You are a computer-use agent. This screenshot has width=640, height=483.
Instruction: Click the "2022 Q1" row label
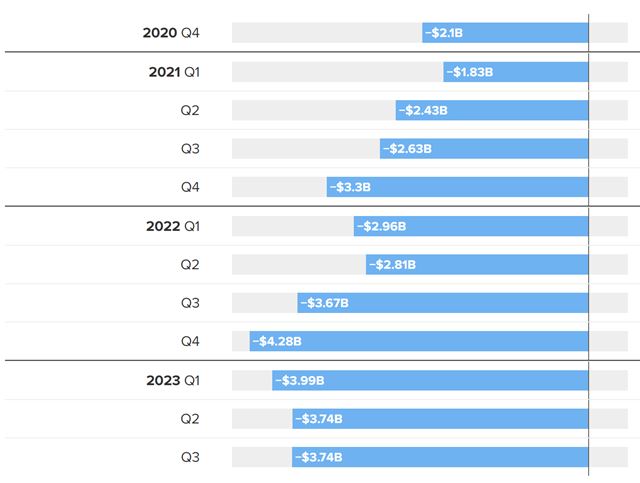173,226
